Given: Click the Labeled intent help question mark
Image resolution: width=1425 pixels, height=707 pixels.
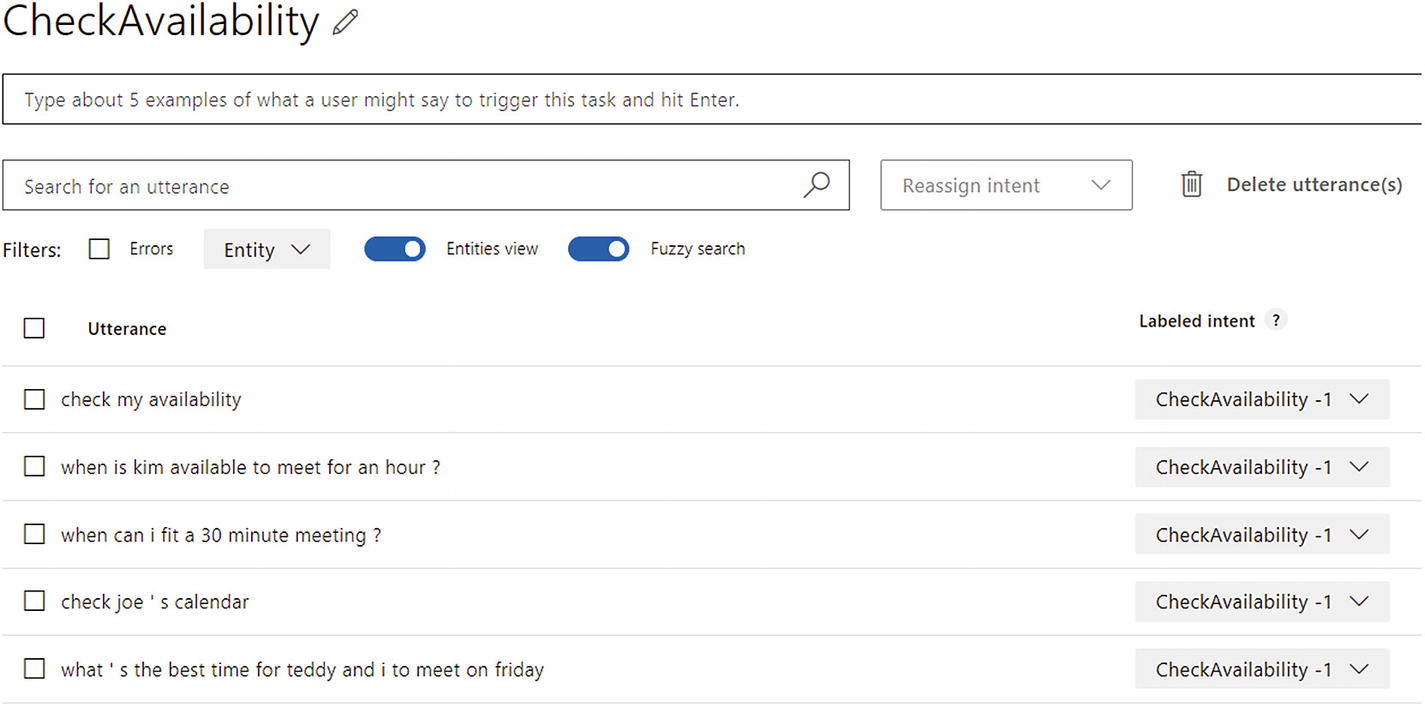Looking at the screenshot, I should (1275, 321).
